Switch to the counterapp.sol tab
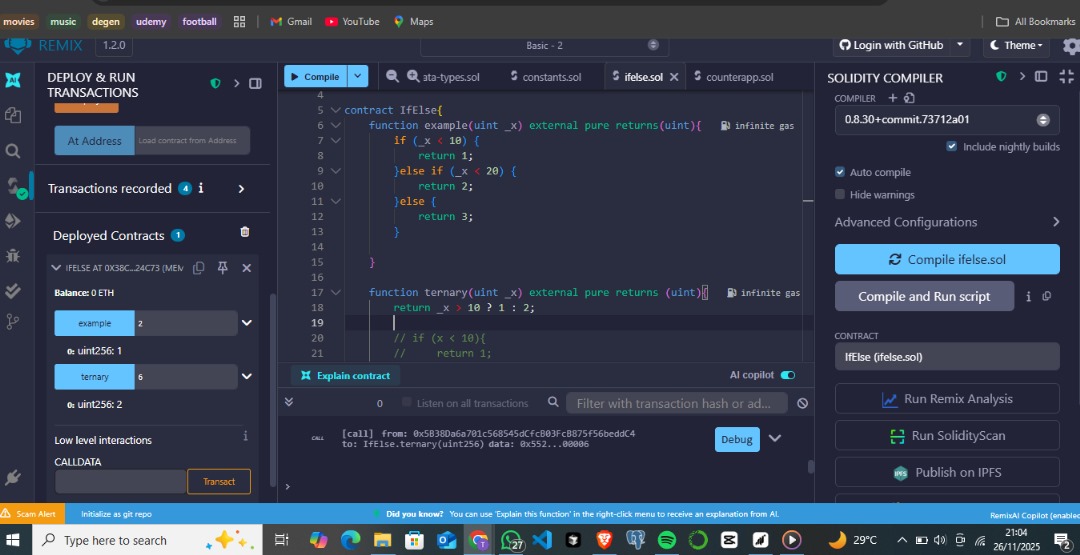The height and width of the screenshot is (555, 1080). tap(734, 77)
